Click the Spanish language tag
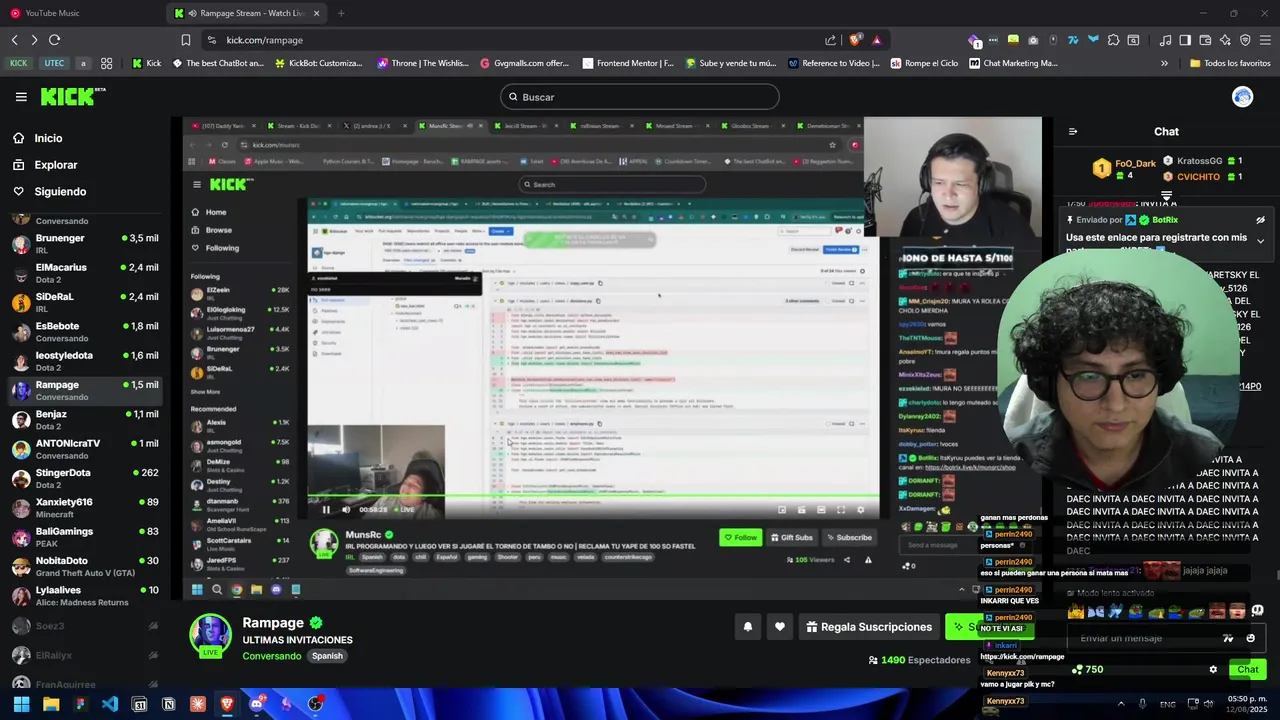 tap(327, 656)
